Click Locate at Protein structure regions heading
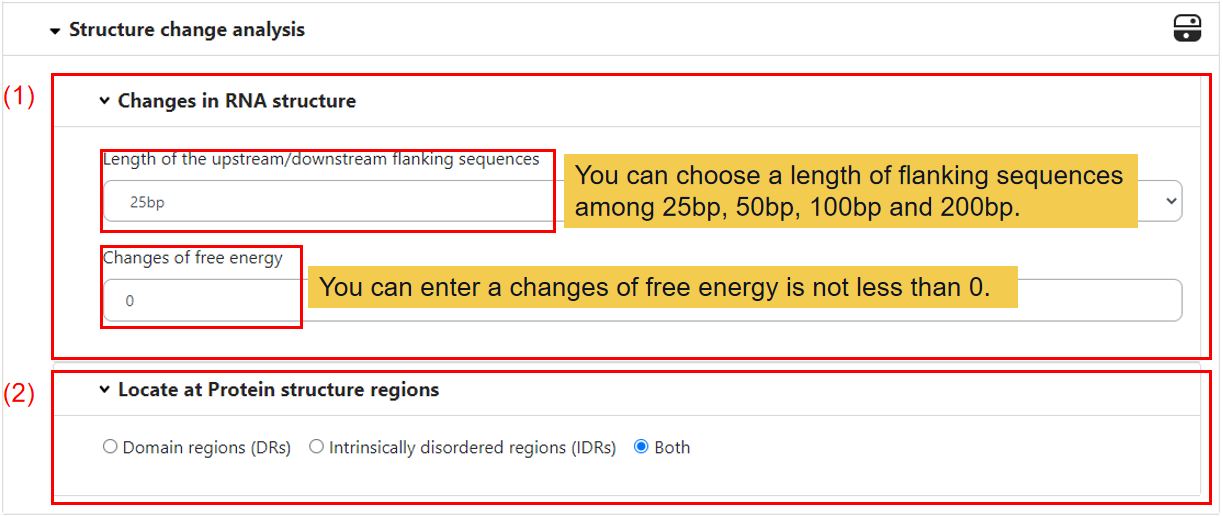The height and width of the screenshot is (516, 1223). [x=278, y=390]
